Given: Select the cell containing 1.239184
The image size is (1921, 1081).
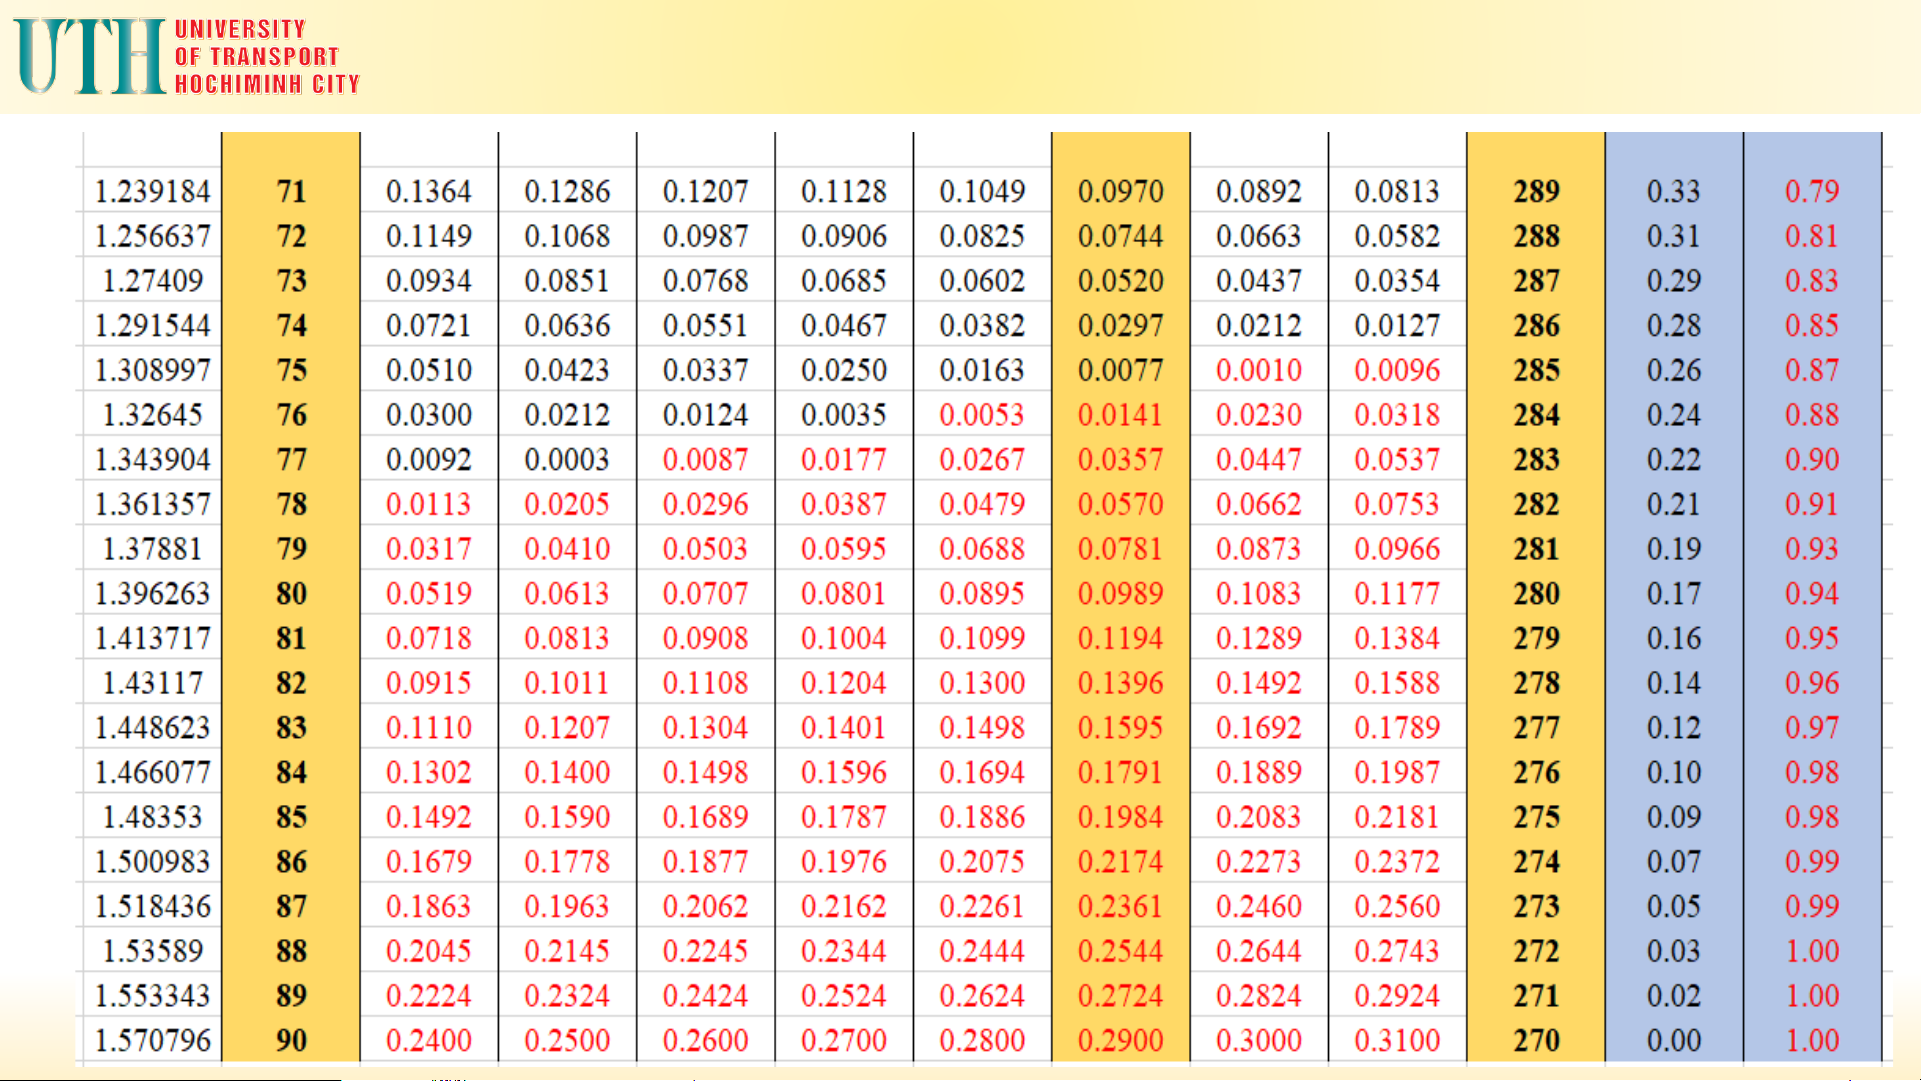Looking at the screenshot, I should coord(152,191).
